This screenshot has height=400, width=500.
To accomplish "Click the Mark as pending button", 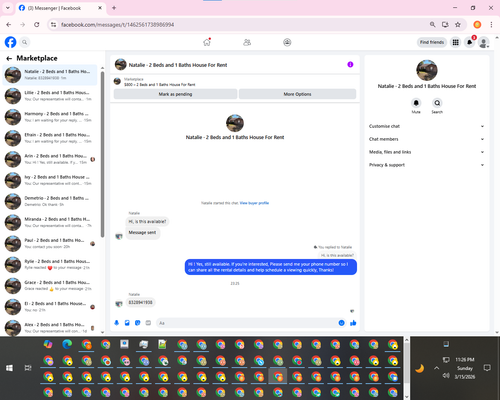I will (x=175, y=94).
